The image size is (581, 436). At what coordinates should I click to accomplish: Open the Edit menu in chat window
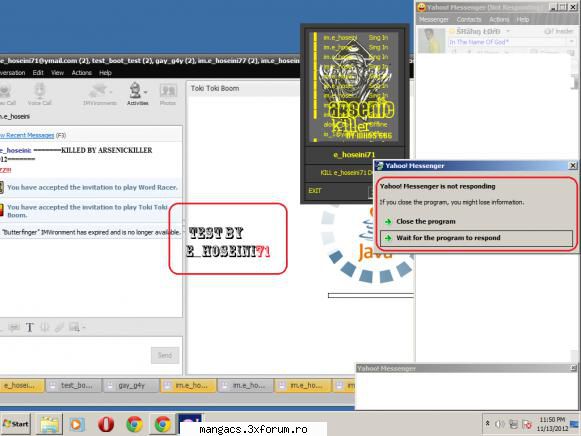point(38,73)
